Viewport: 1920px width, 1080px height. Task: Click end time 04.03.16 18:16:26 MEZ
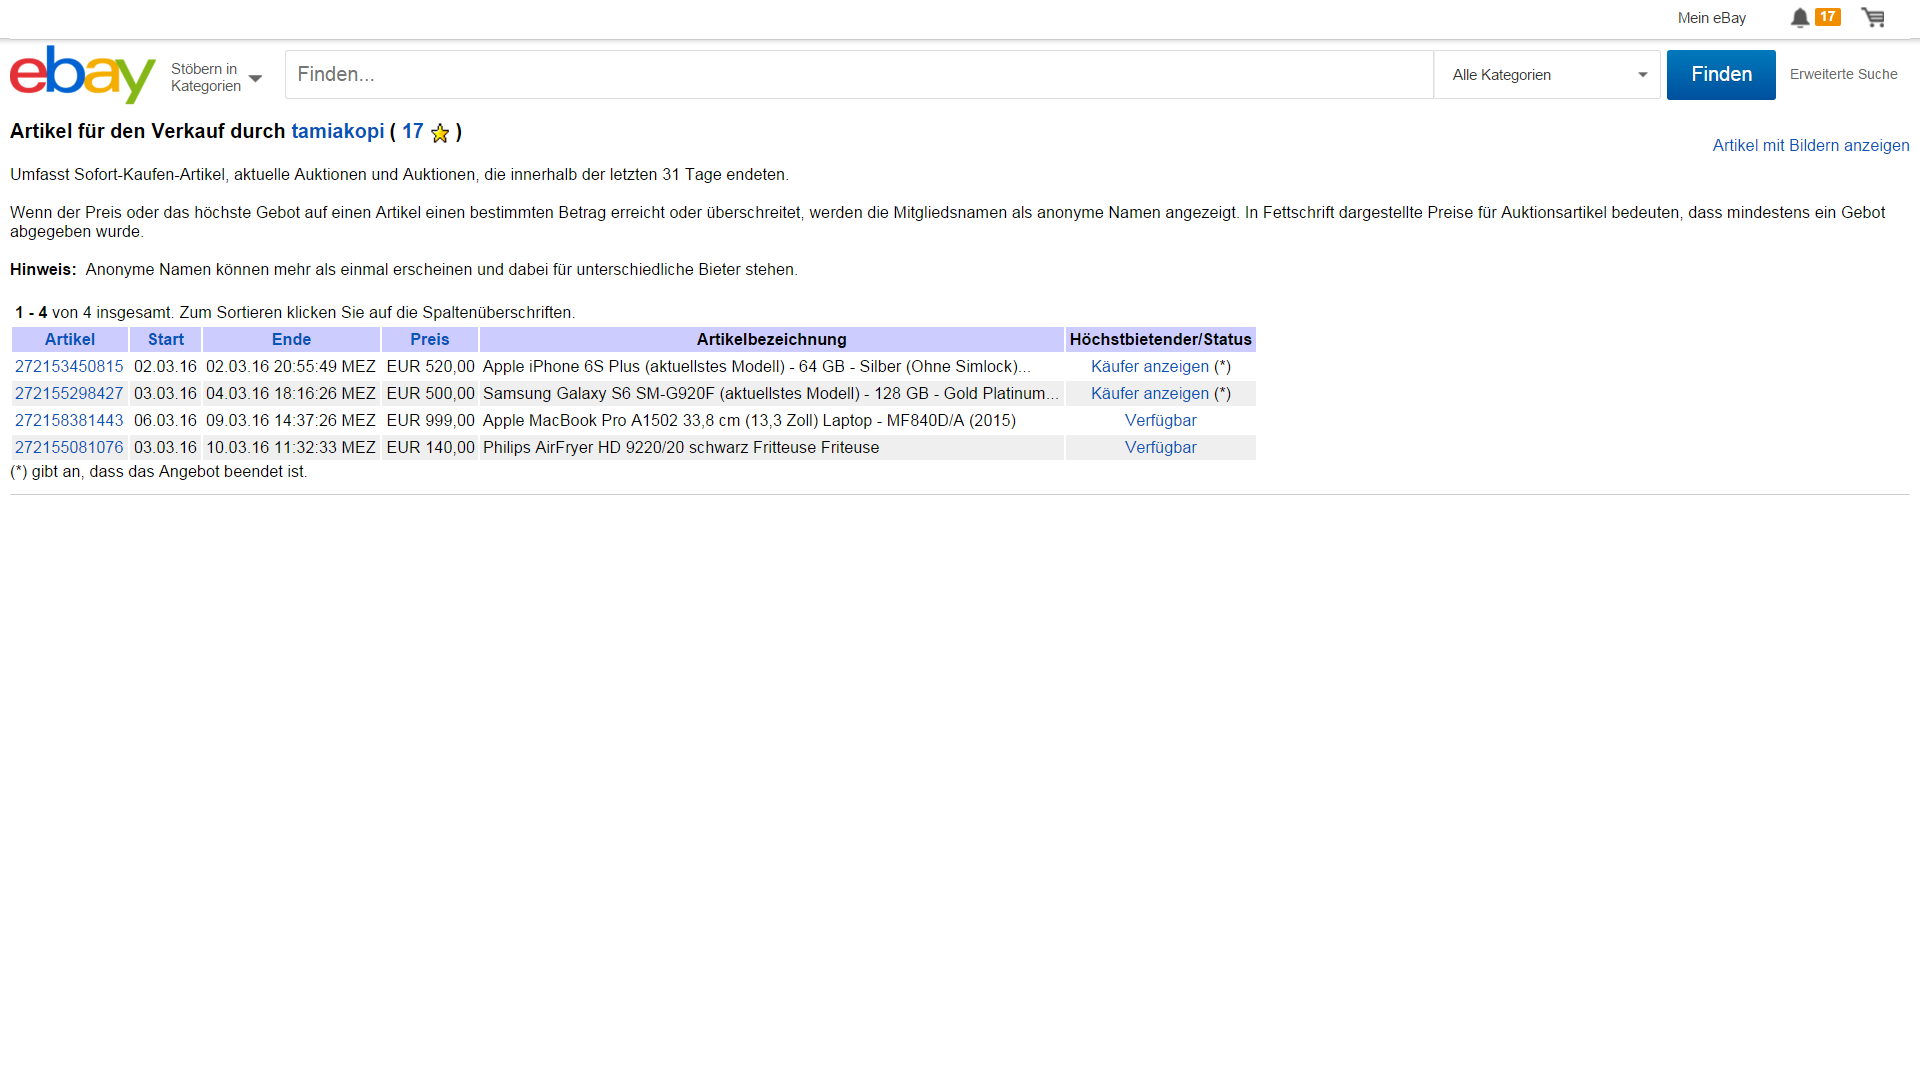pos(291,394)
